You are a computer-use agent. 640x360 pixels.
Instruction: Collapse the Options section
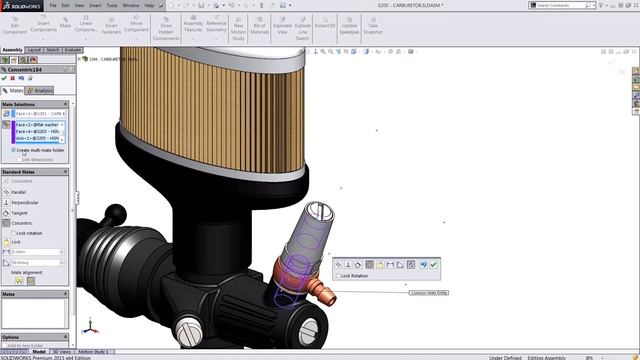(x=65, y=337)
